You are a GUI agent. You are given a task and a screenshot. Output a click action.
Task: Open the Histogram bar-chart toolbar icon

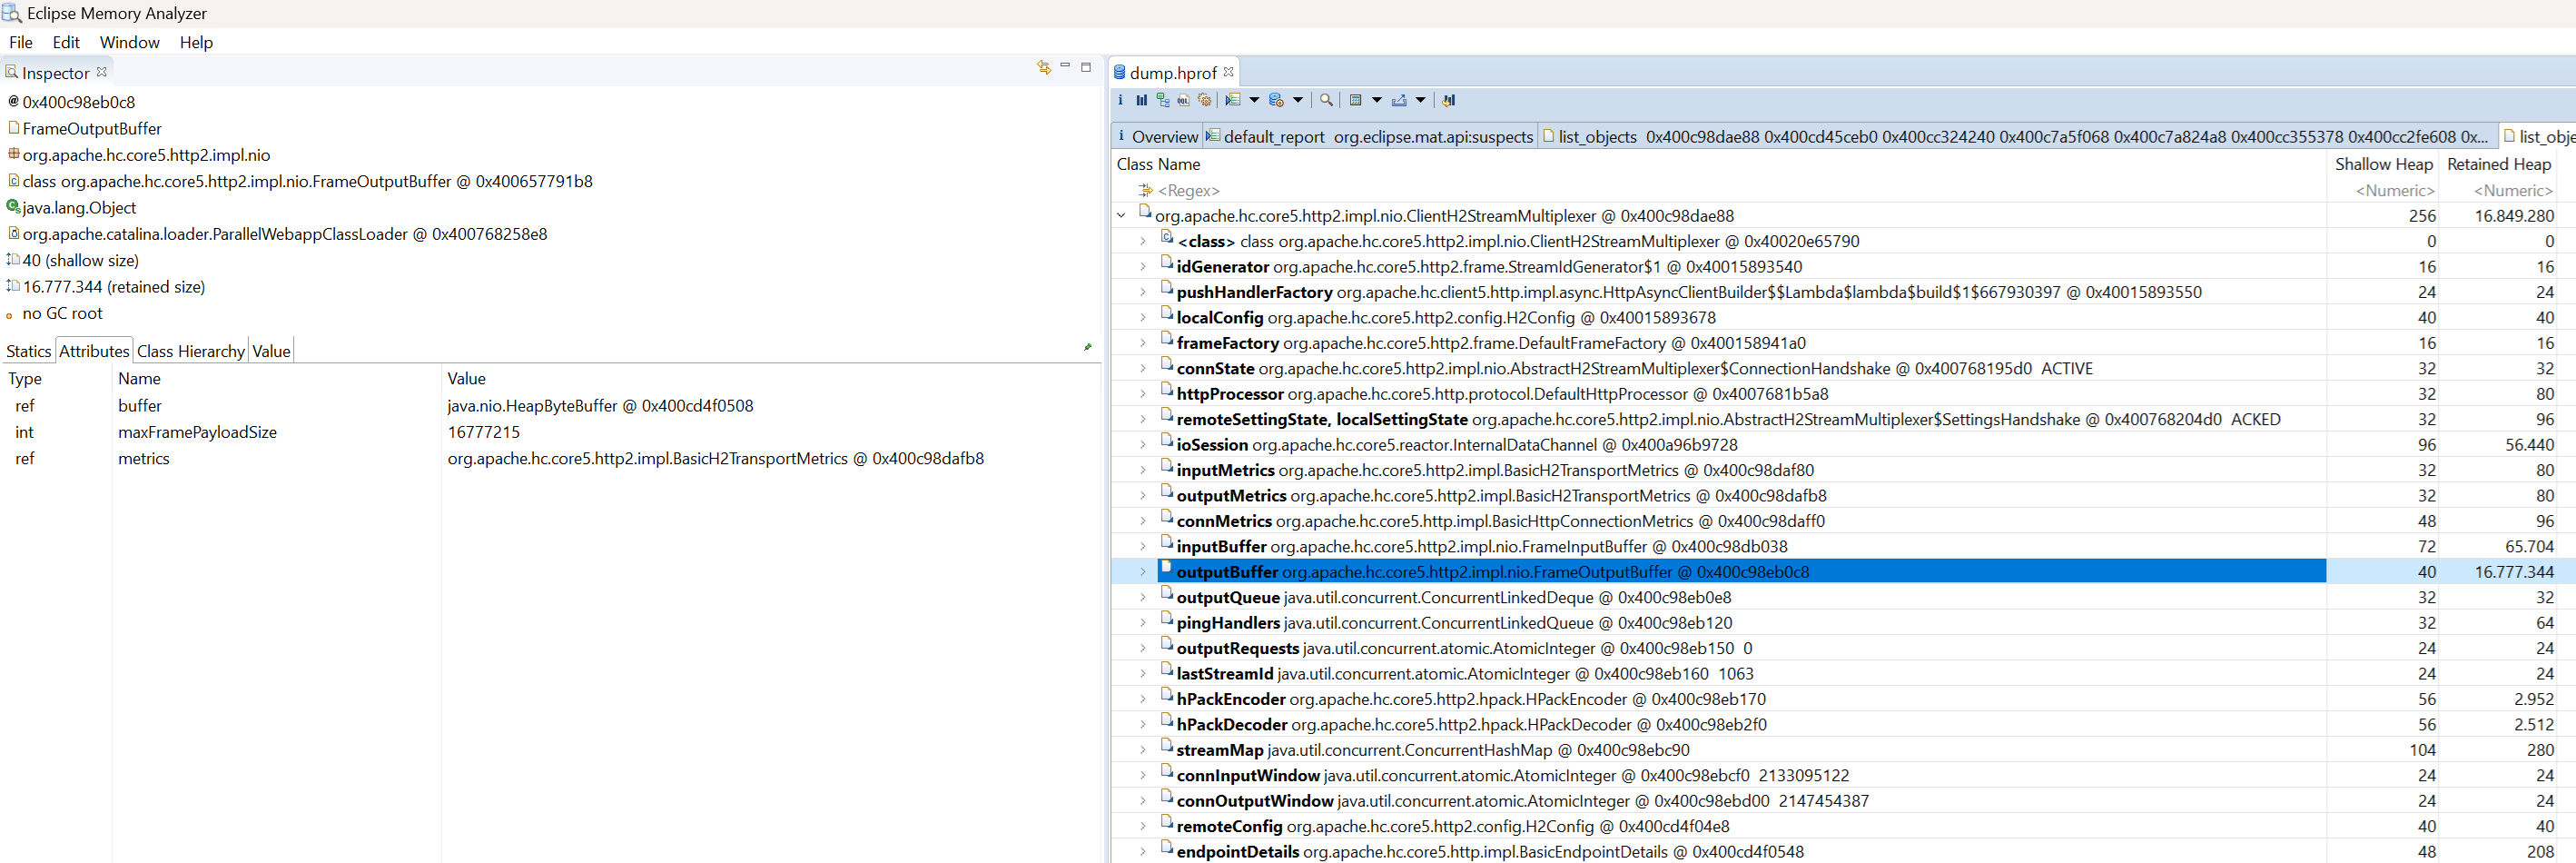pyautogui.click(x=1141, y=100)
